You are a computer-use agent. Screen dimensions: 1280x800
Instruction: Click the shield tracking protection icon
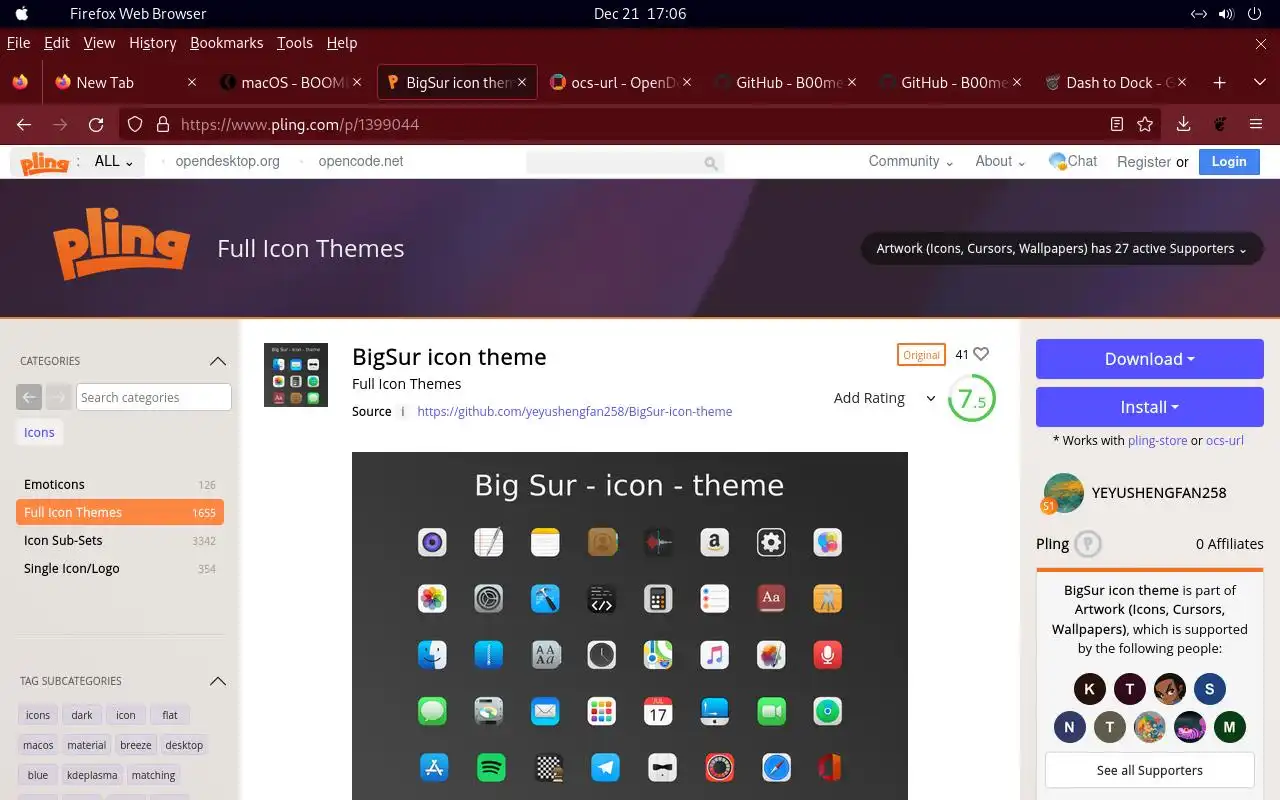[135, 125]
